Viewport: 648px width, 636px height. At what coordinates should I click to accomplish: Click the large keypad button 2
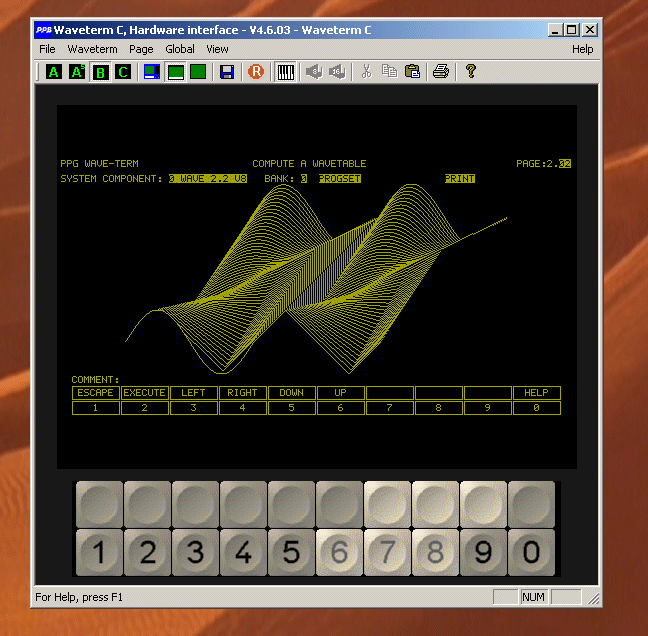(x=147, y=552)
